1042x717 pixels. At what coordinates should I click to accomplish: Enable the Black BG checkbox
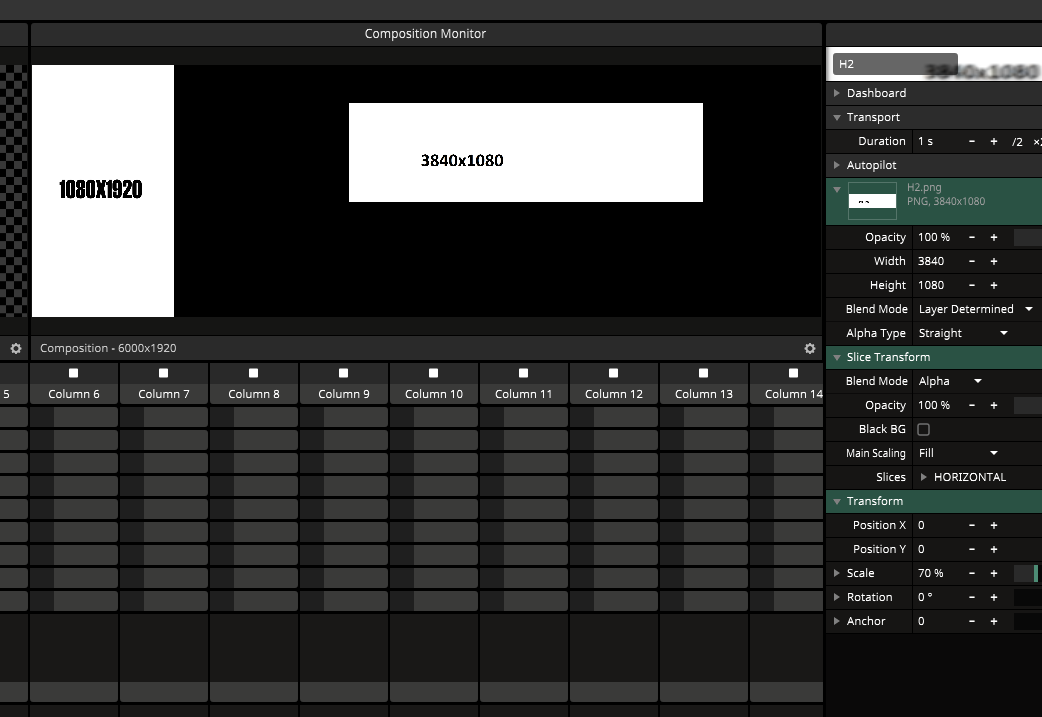click(x=923, y=429)
